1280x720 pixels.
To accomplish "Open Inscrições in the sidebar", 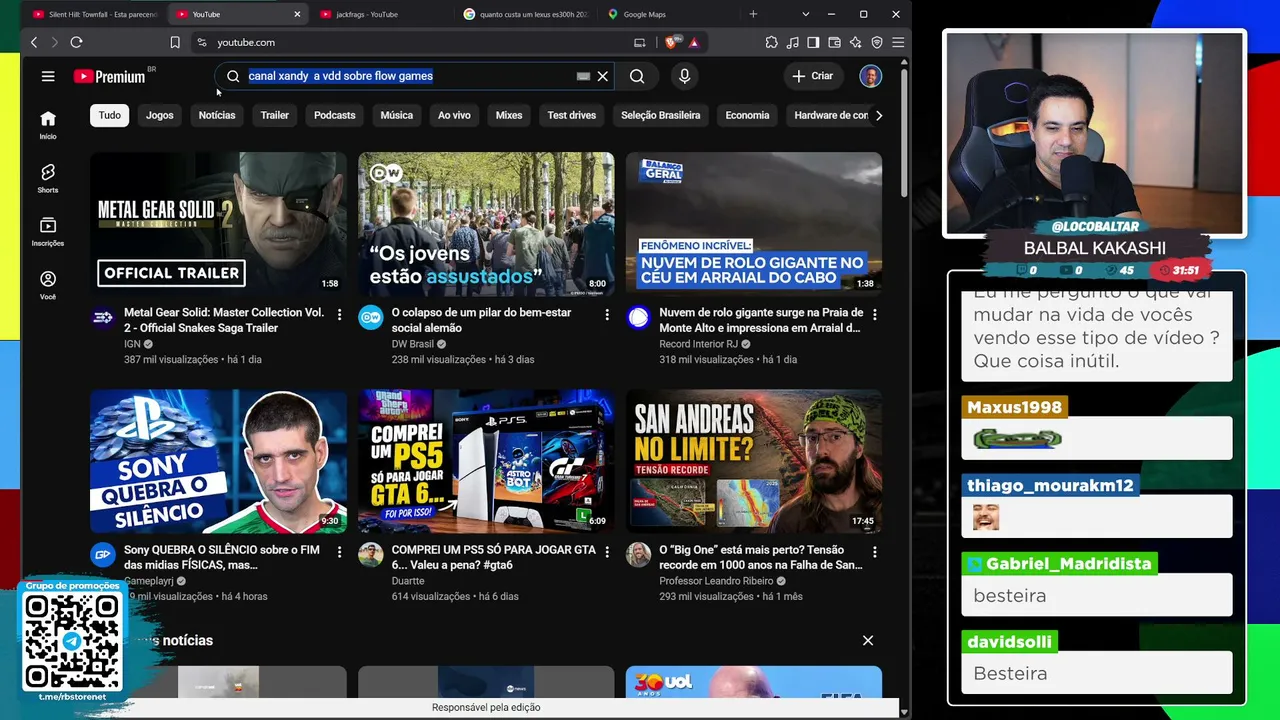I will [48, 232].
